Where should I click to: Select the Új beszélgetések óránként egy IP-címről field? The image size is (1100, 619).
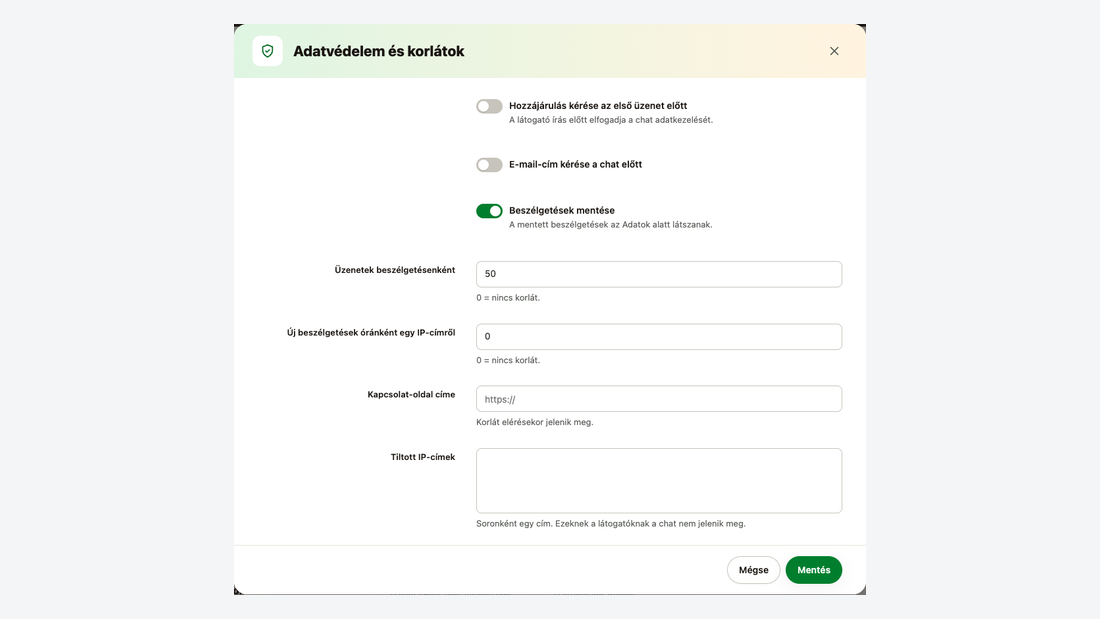coord(659,337)
